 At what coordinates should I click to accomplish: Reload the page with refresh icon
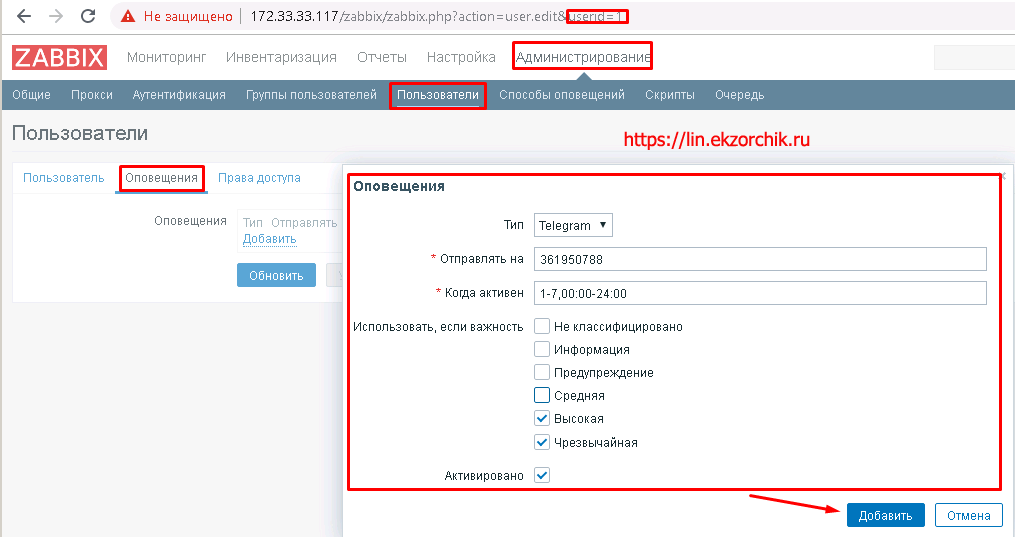point(88,16)
